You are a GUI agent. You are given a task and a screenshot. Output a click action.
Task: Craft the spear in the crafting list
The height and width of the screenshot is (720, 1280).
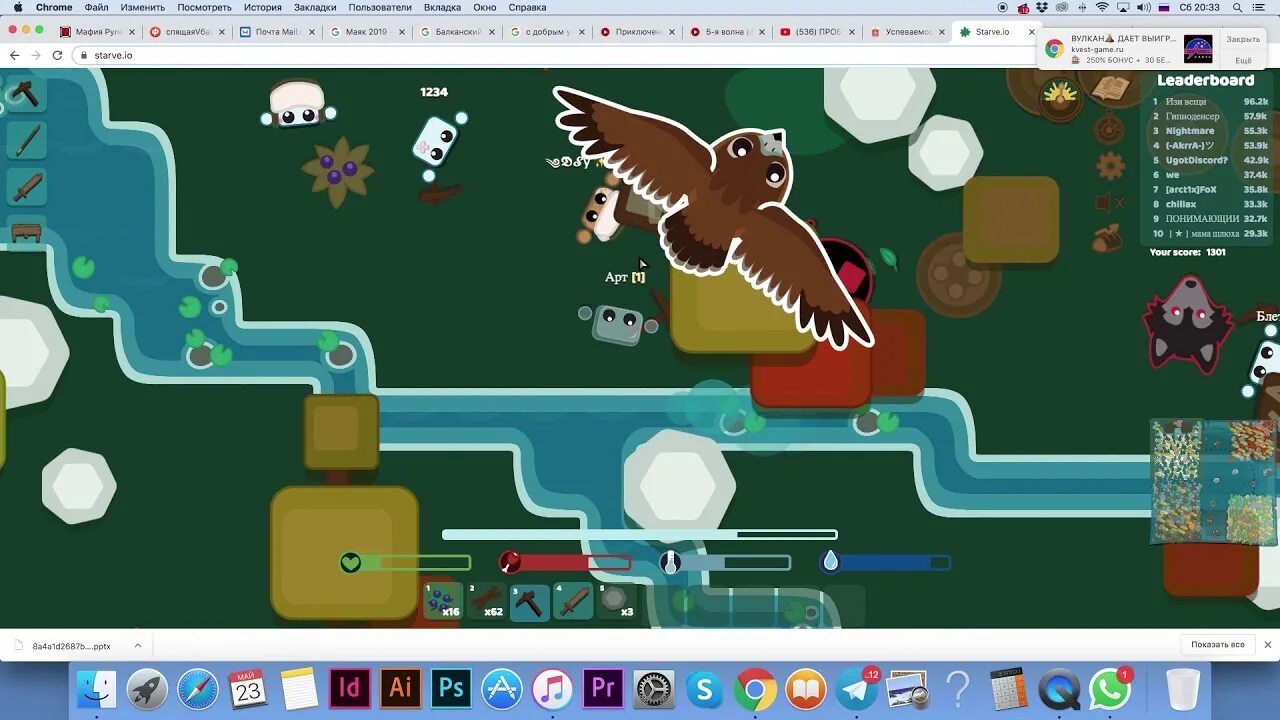[26, 140]
